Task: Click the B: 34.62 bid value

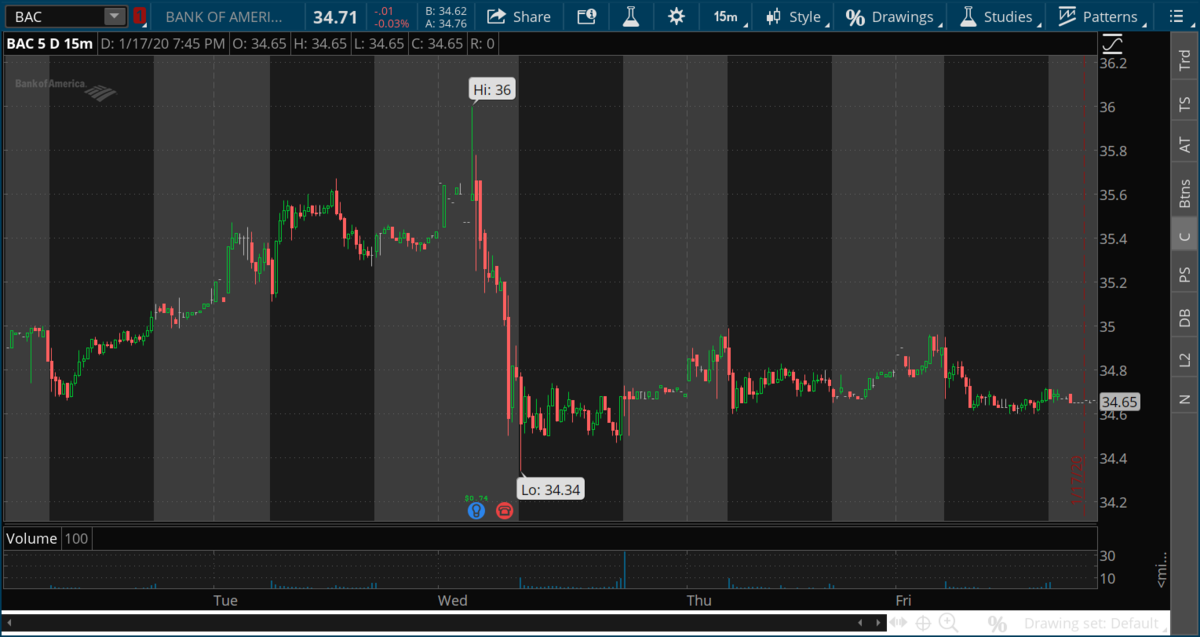Action: point(446,11)
